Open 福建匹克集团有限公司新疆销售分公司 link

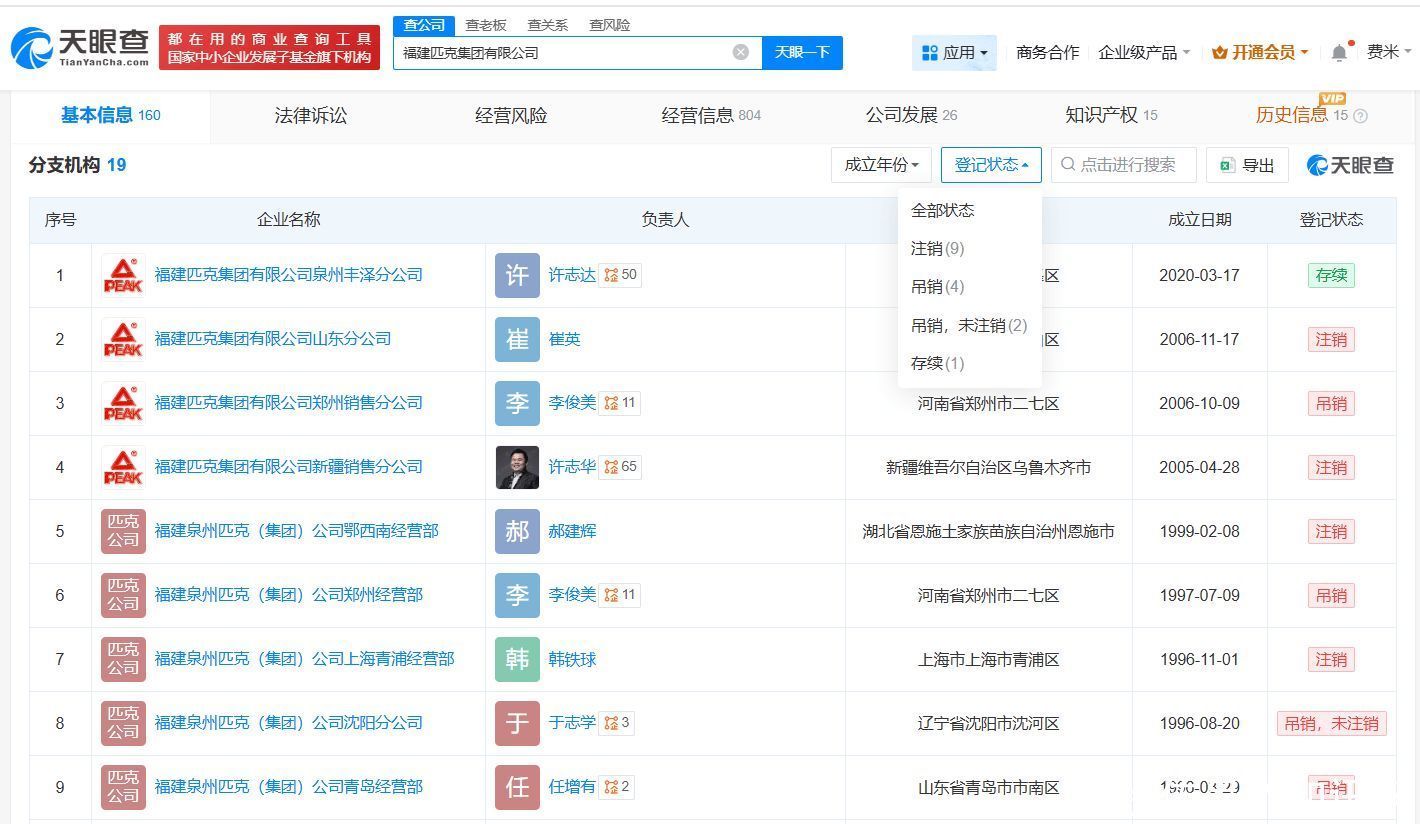[288, 467]
